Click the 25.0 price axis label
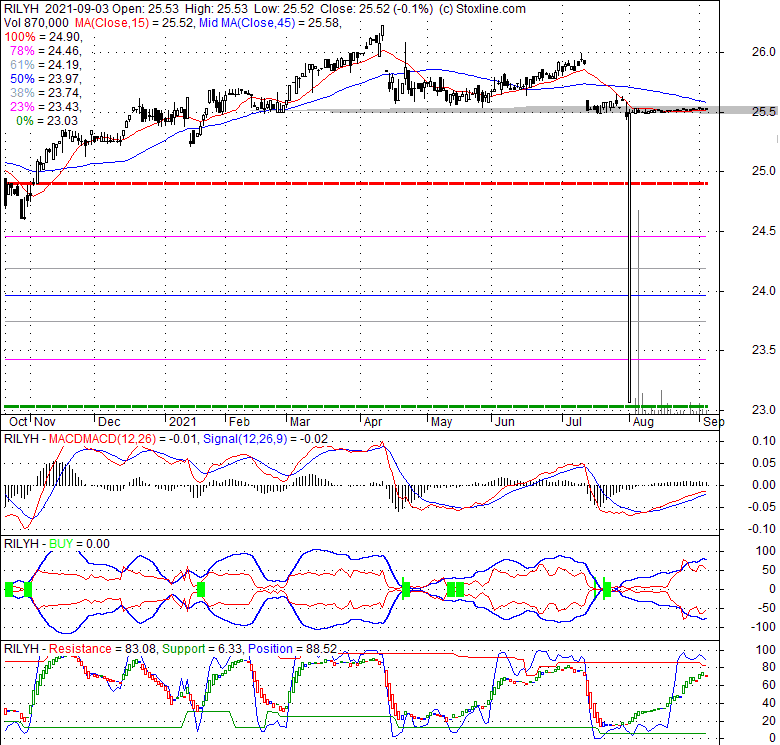The width and height of the screenshot is (780, 745). [763, 171]
